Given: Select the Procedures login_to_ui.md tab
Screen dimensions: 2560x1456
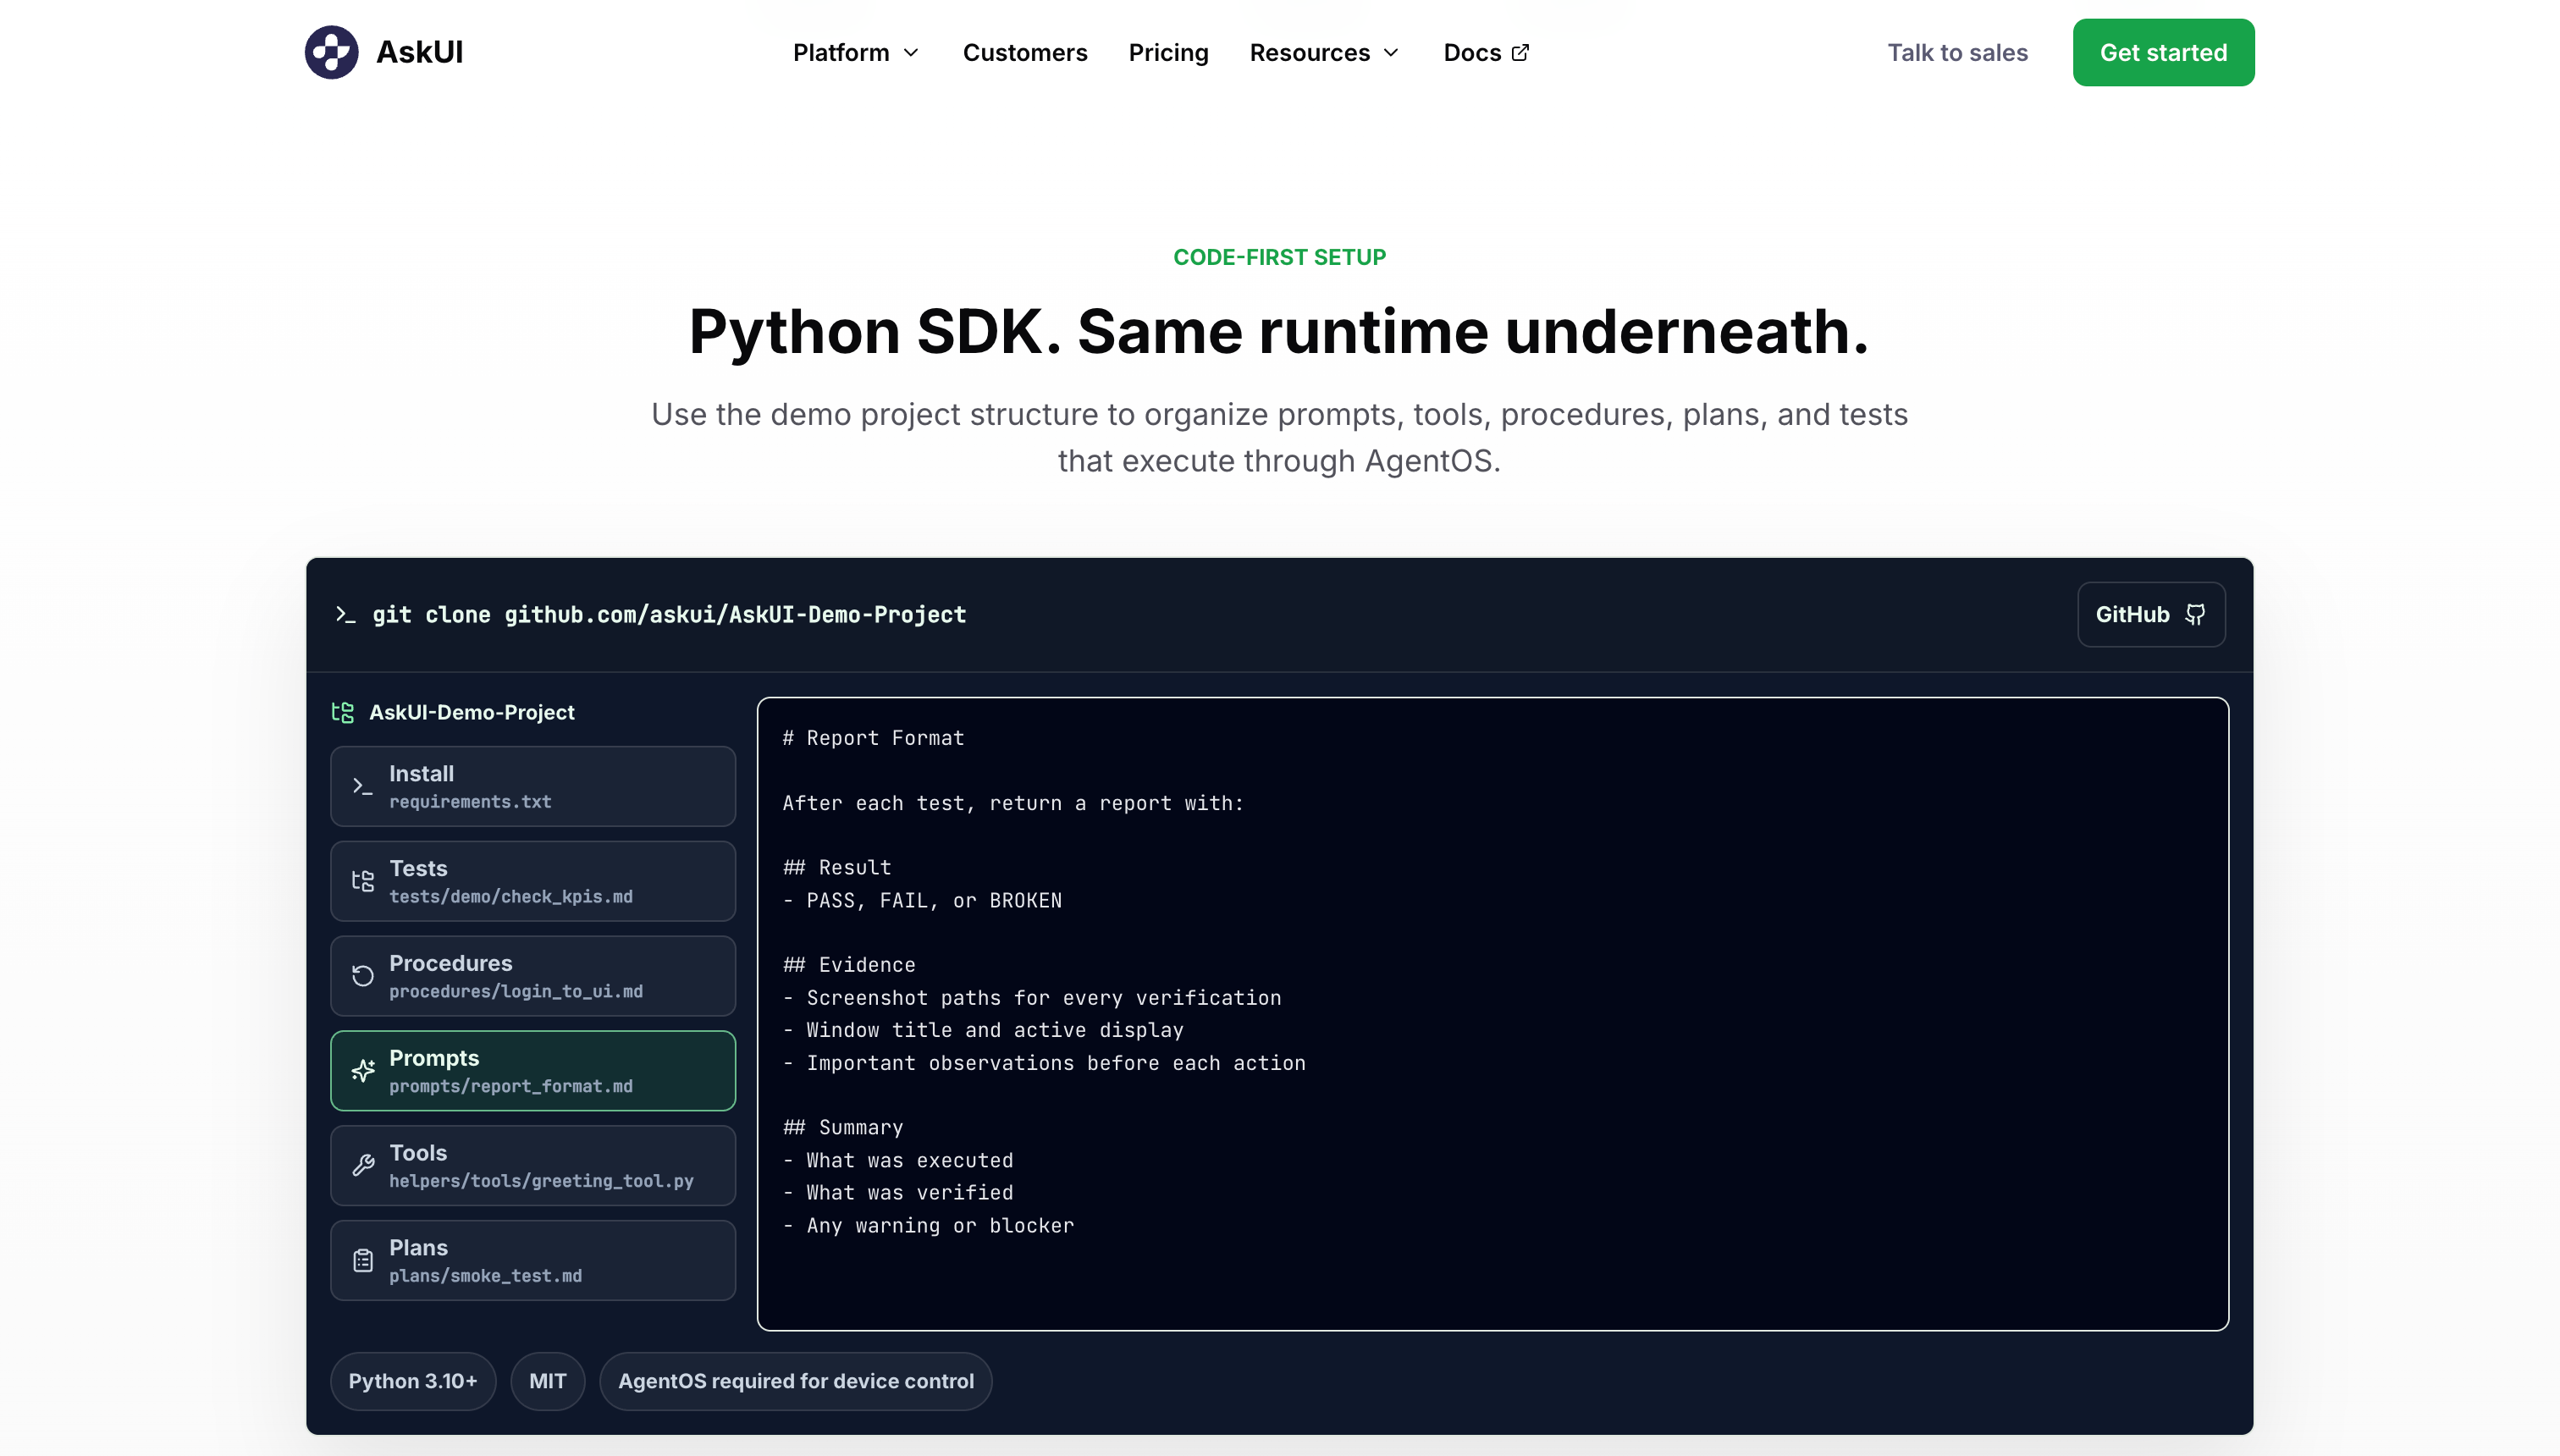Looking at the screenshot, I should 533,976.
